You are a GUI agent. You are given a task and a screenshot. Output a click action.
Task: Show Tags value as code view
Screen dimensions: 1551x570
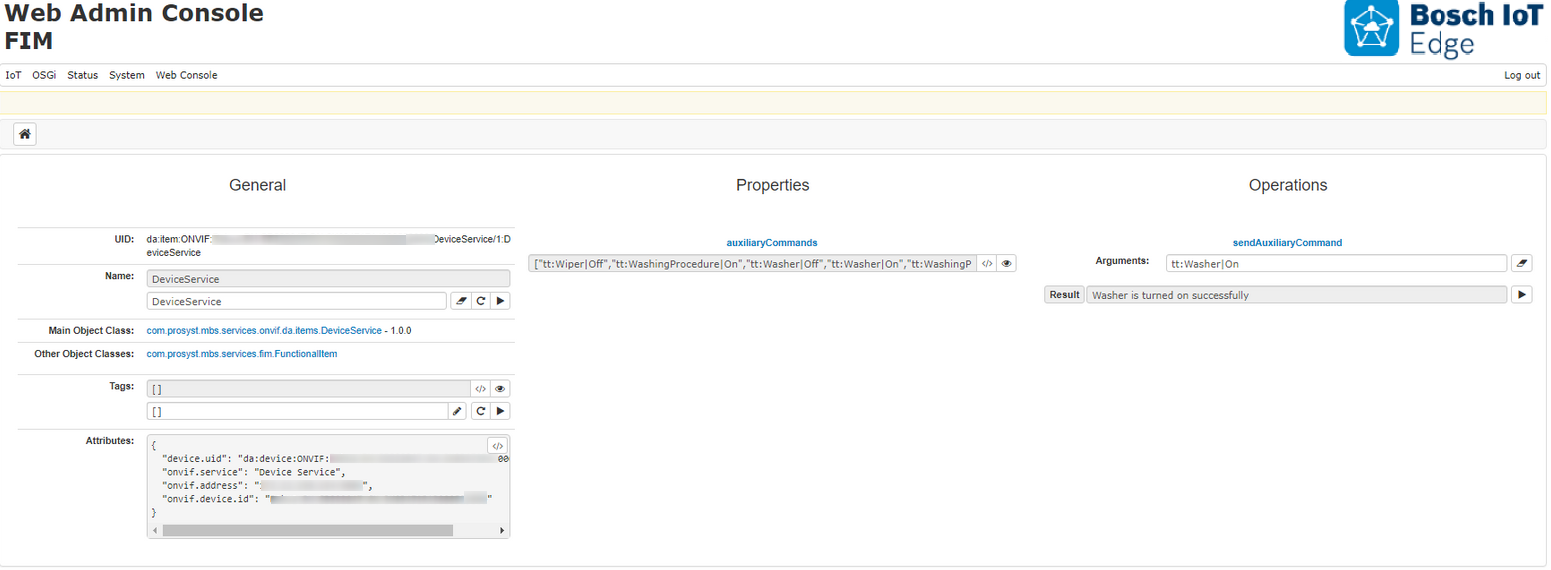pyautogui.click(x=480, y=389)
